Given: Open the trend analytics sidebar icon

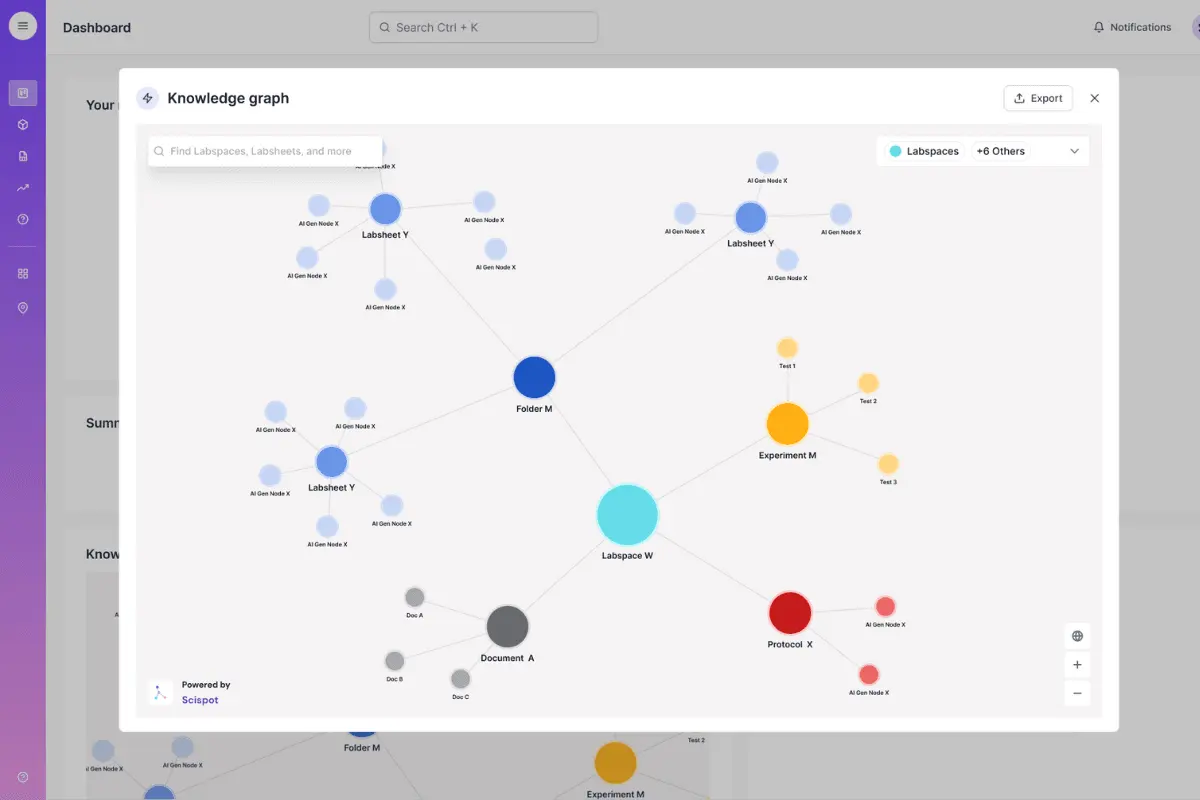Looking at the screenshot, I should (23, 187).
